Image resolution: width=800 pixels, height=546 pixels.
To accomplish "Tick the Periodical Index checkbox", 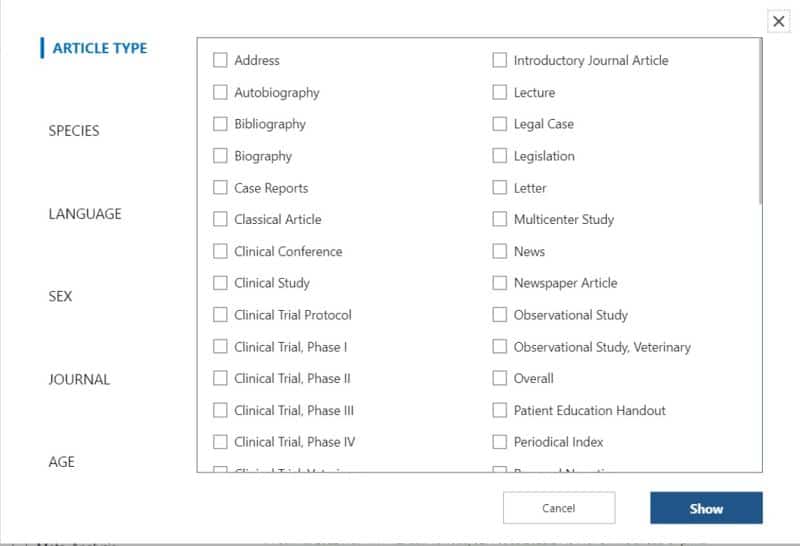I will coord(500,442).
